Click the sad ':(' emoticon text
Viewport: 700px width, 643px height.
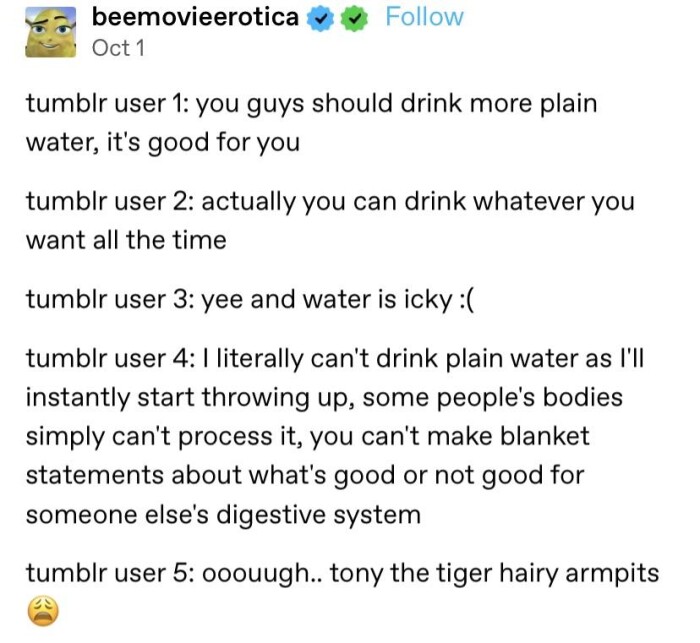tap(465, 299)
